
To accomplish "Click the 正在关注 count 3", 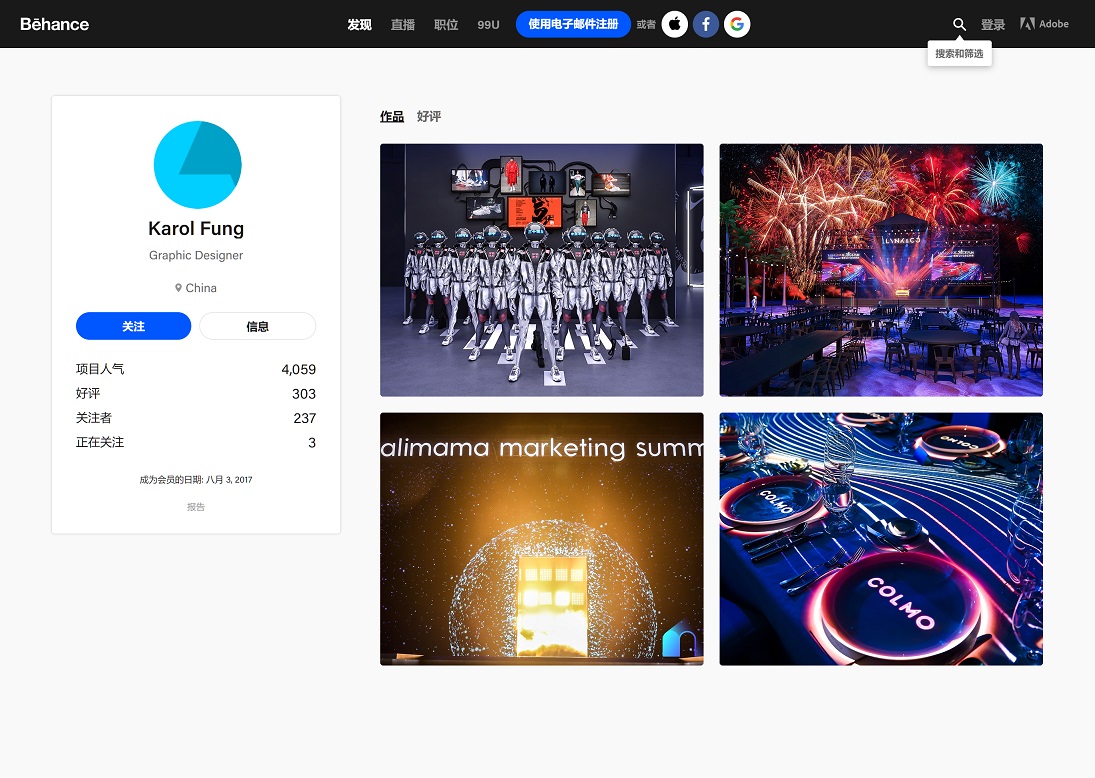I will click(x=312, y=443).
